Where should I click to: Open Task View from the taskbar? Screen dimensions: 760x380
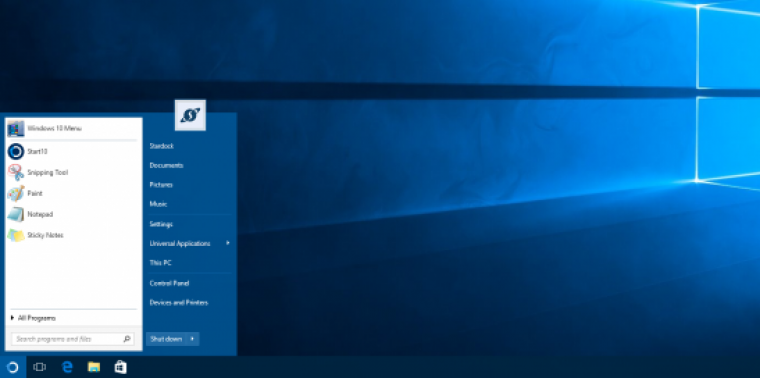pyautogui.click(x=39, y=367)
